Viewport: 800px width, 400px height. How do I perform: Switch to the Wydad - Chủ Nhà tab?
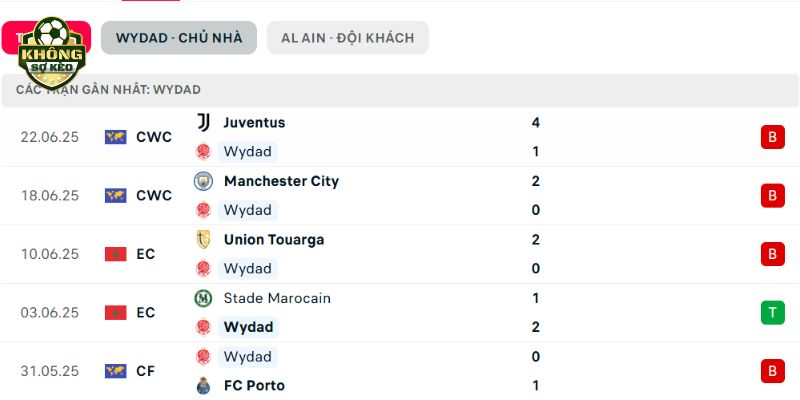point(179,38)
